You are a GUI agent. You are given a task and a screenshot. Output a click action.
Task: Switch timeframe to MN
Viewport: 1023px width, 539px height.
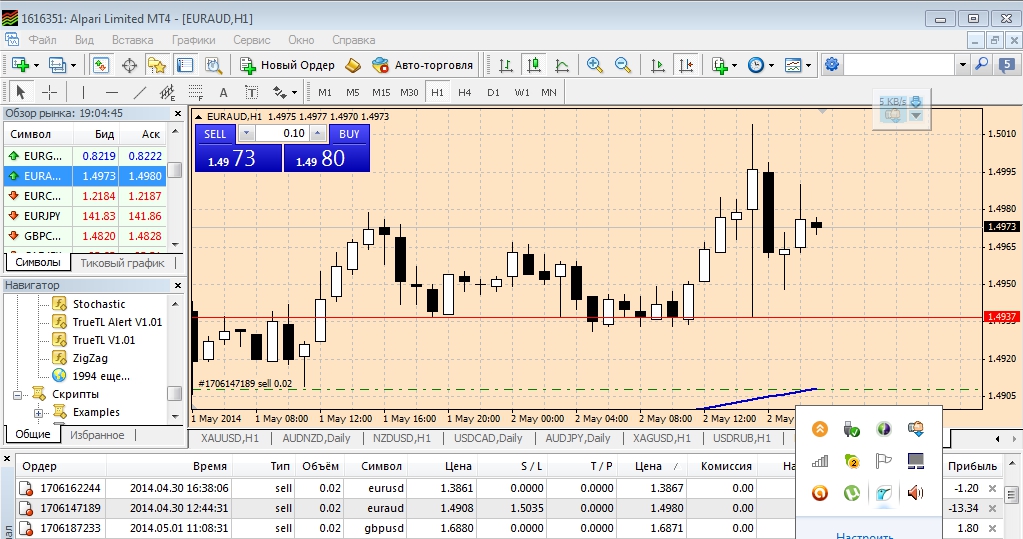549,93
